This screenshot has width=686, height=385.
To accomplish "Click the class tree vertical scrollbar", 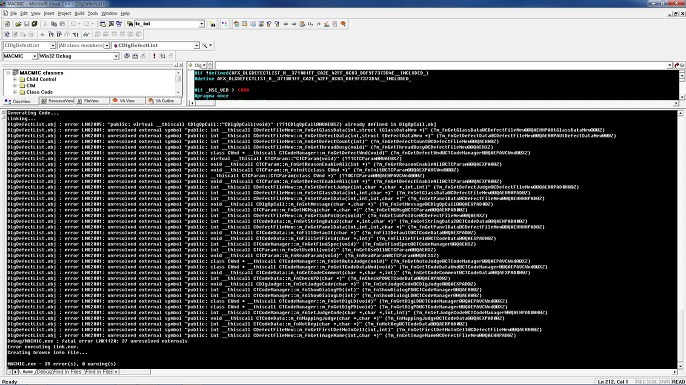I will 178,83.
